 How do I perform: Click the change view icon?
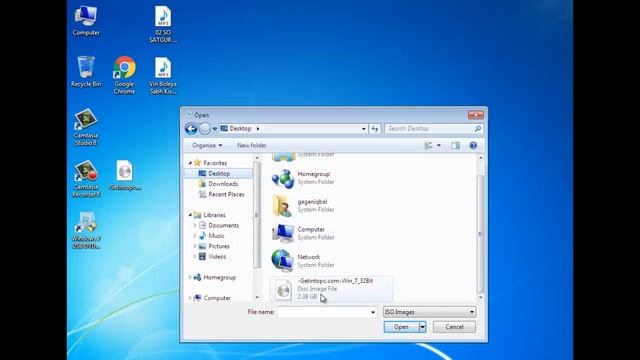(428, 145)
